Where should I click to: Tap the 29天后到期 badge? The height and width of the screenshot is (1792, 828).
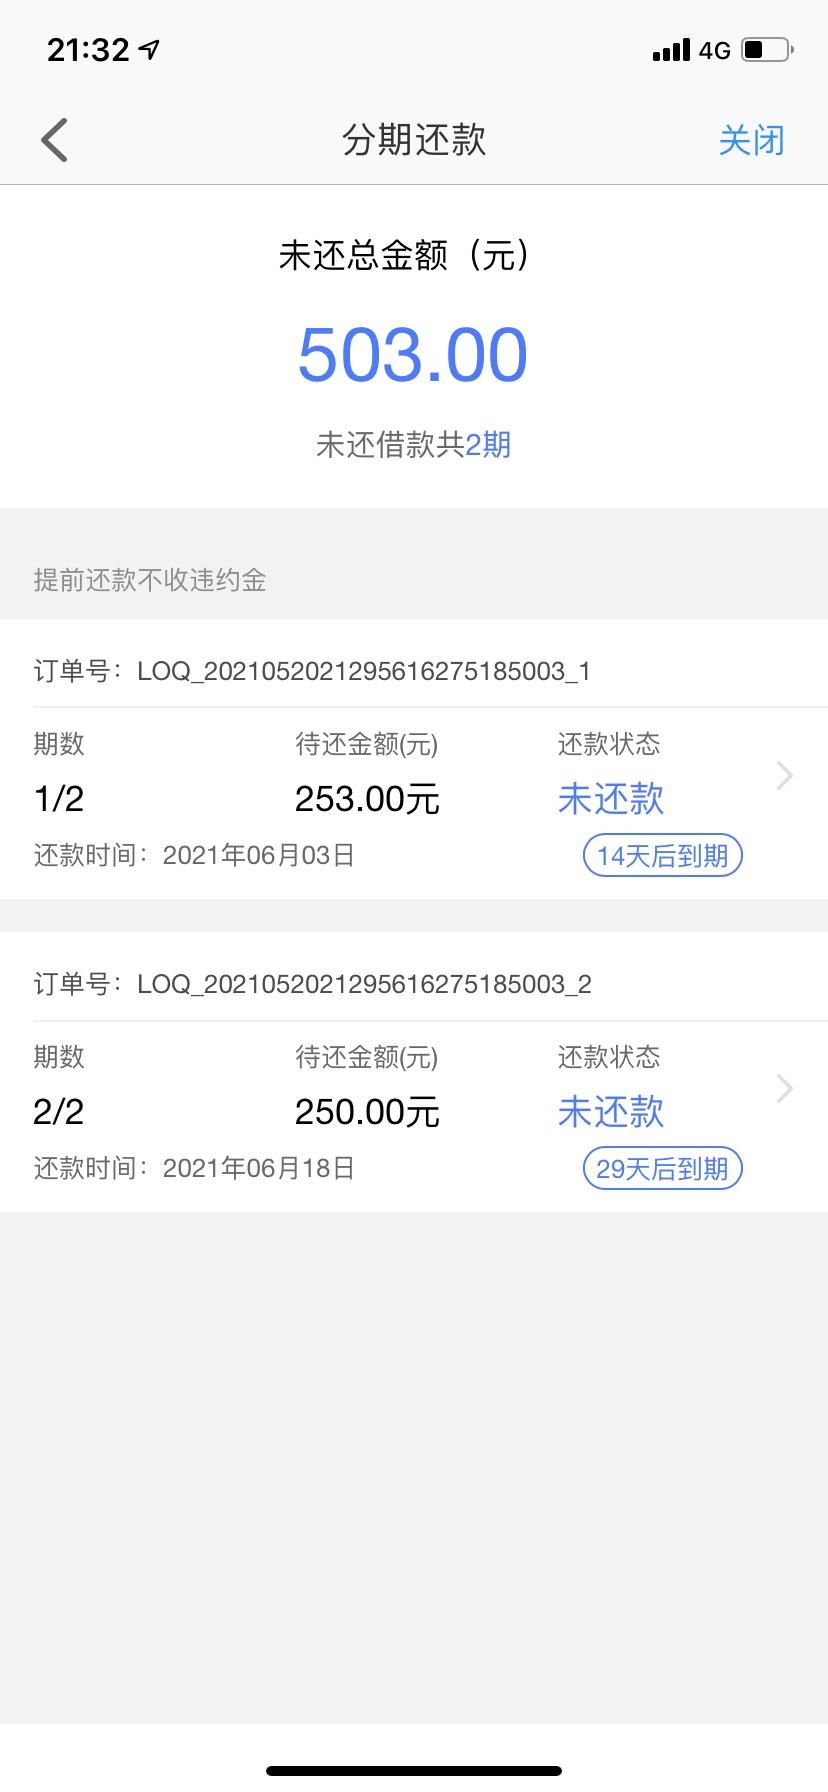pyautogui.click(x=663, y=1169)
